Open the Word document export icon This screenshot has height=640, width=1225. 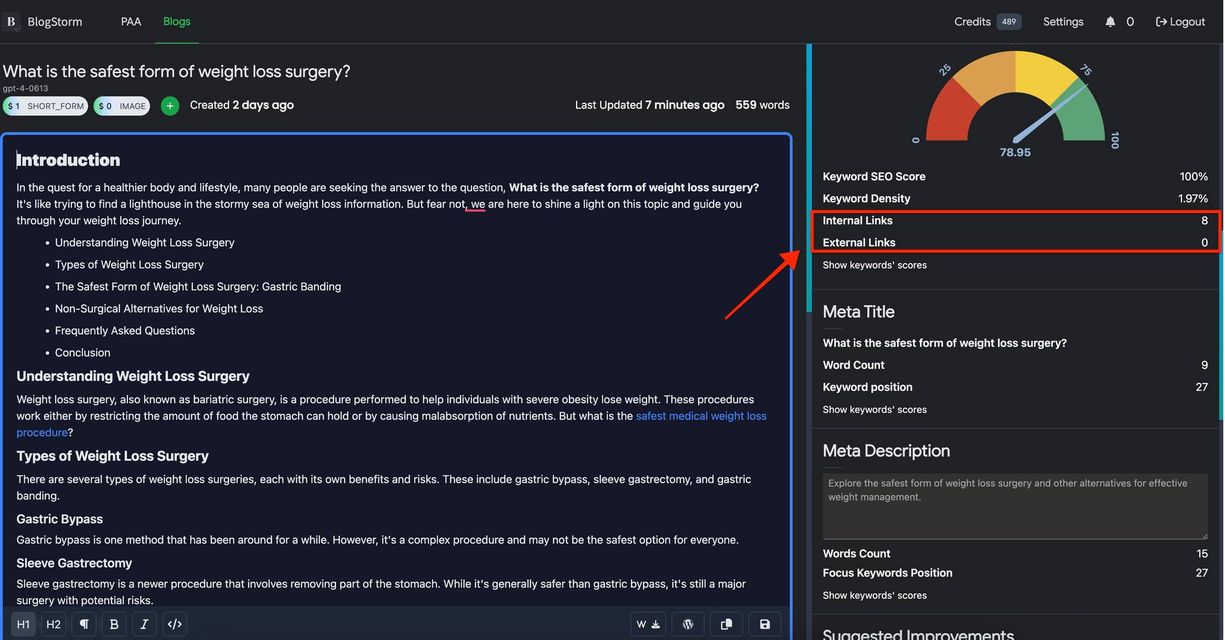(x=648, y=623)
